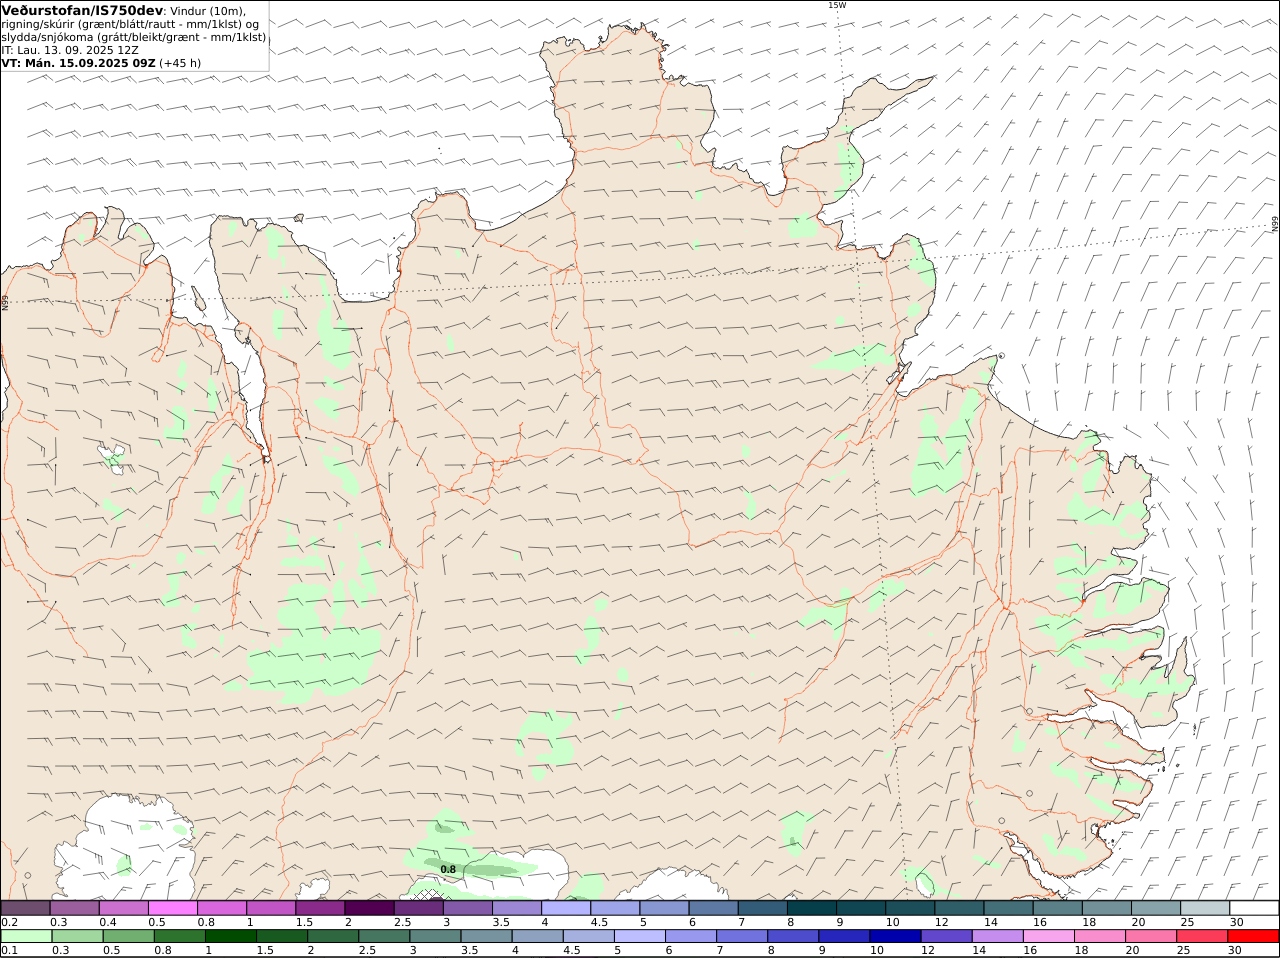The image size is (1280, 958).
Task: Click the dark blue 10 swatch, lower legend
Action: coord(894,937)
